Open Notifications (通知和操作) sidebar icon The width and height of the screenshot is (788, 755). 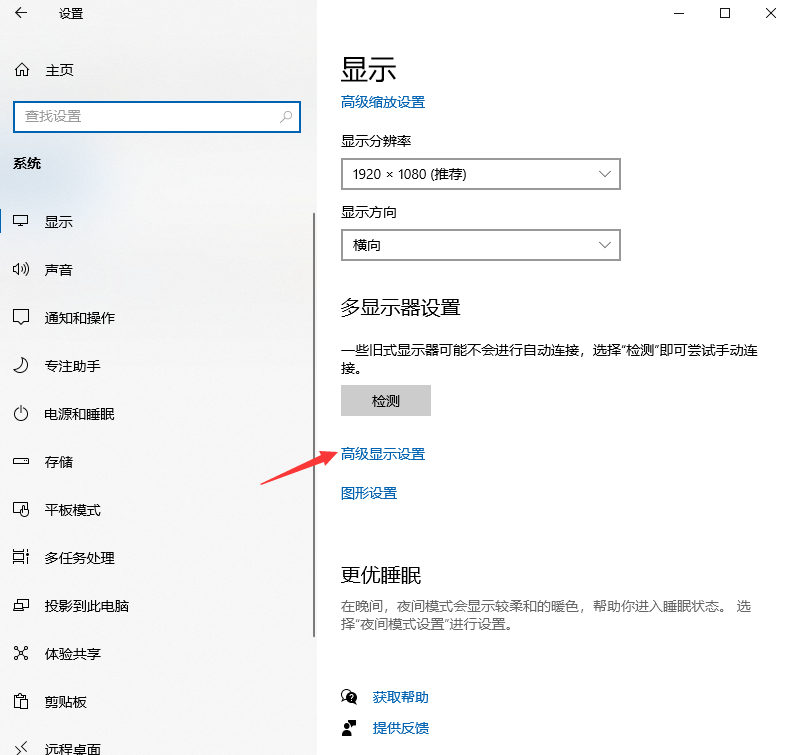click(21, 318)
